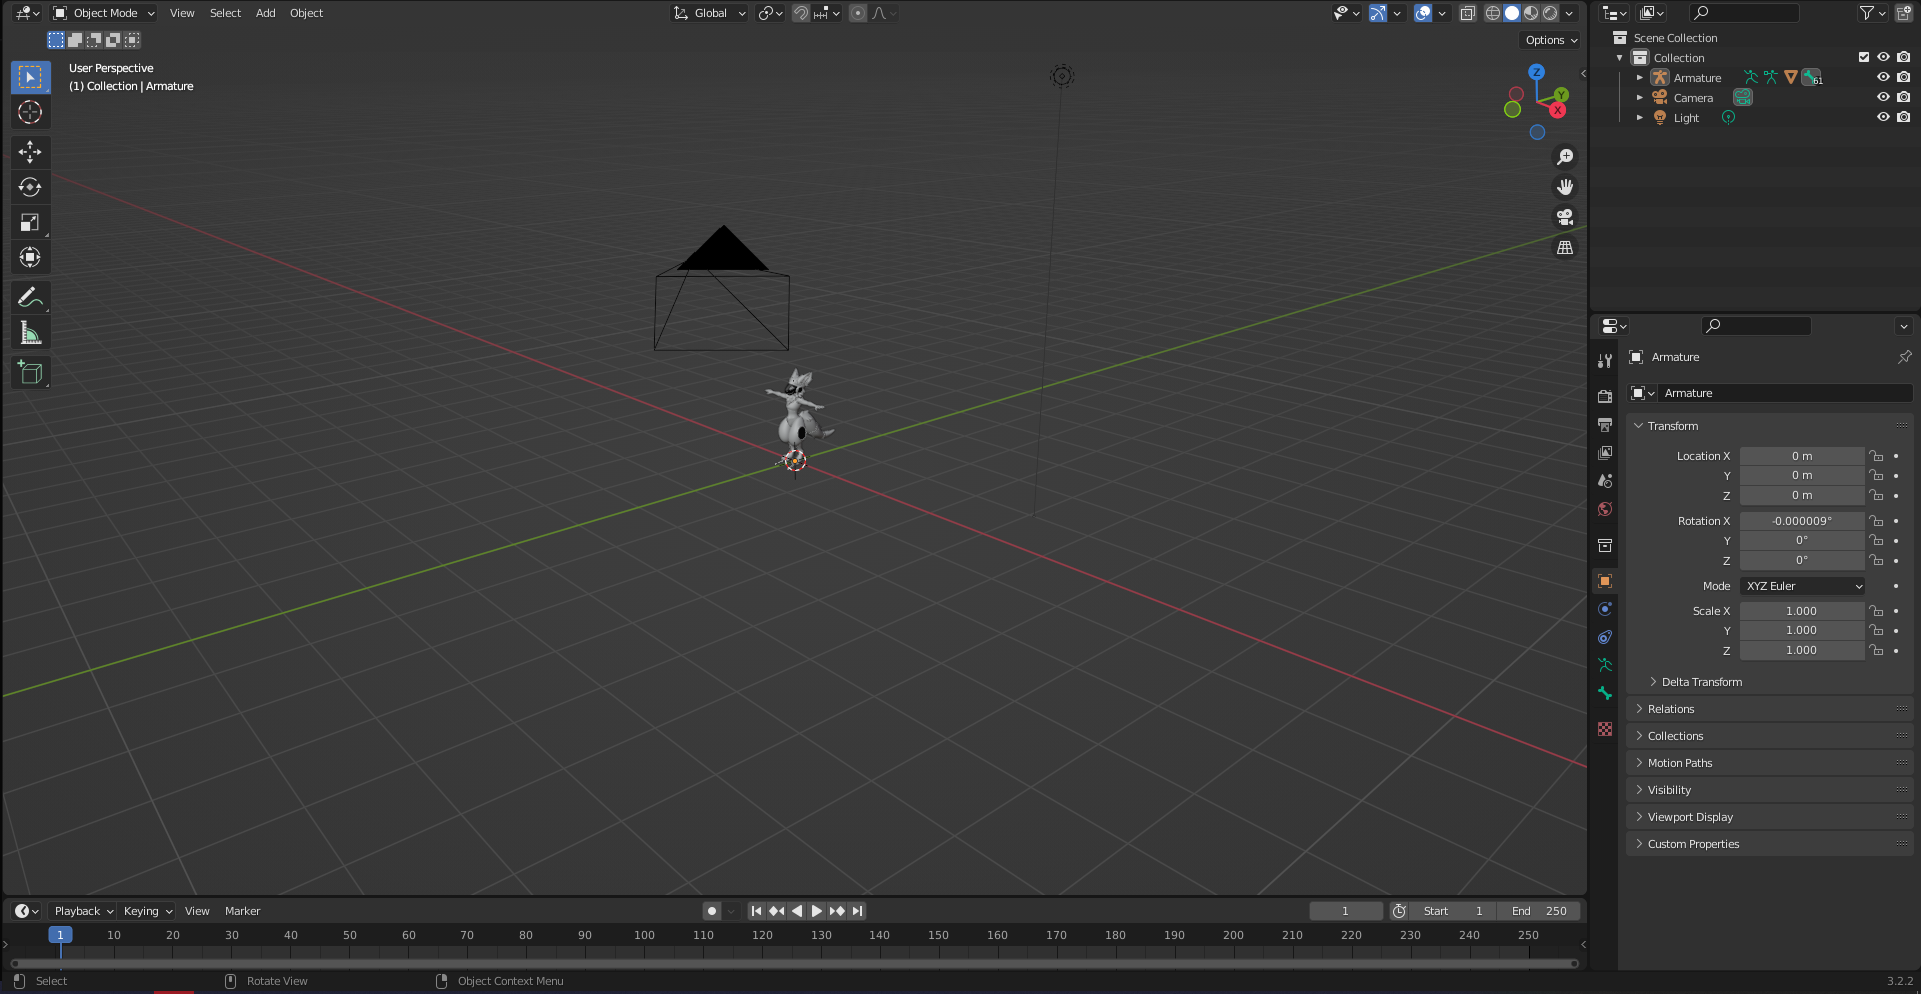
Task: Click the pan view hand icon
Action: tap(1565, 187)
